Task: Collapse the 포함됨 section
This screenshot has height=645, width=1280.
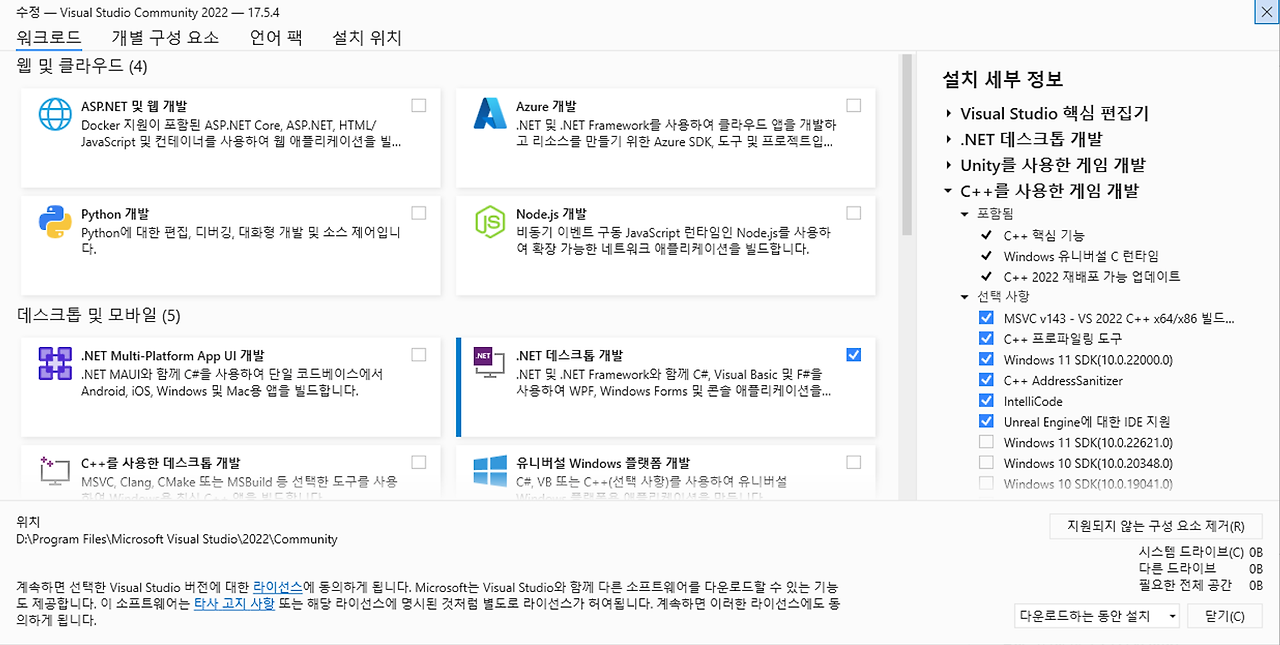Action: (x=965, y=214)
